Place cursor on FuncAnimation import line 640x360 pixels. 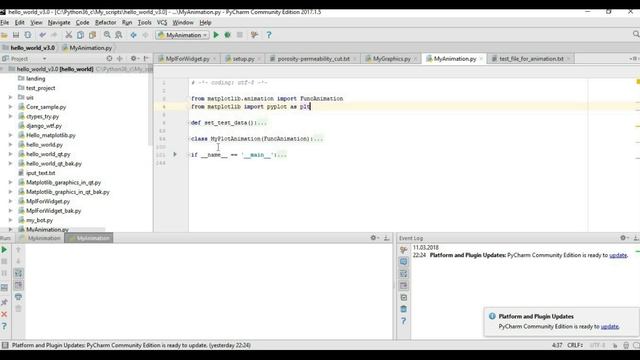pyautogui.click(x=267, y=99)
